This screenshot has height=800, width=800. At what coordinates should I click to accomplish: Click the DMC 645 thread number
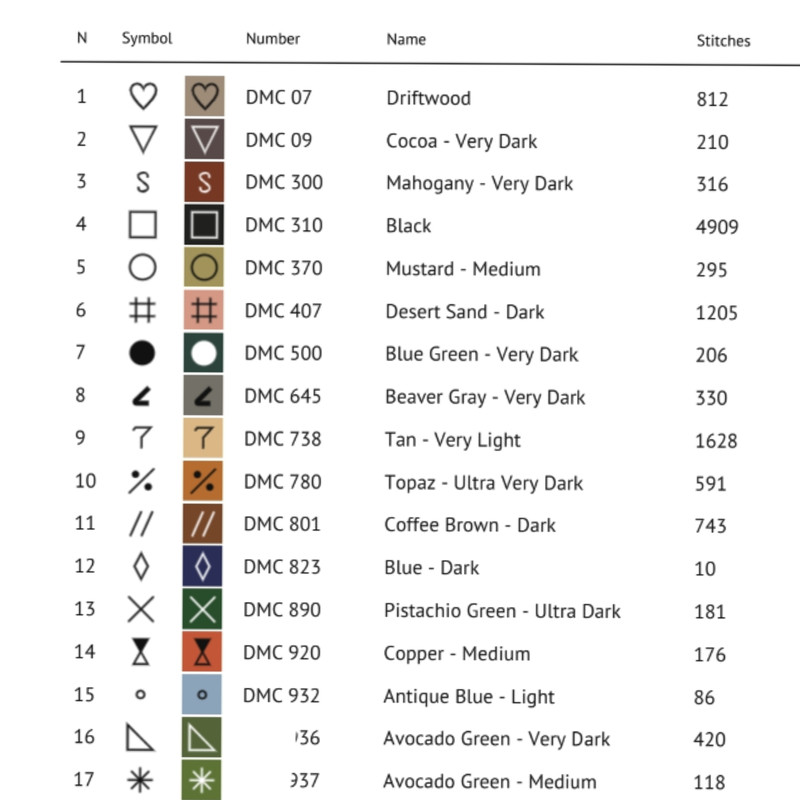283,396
